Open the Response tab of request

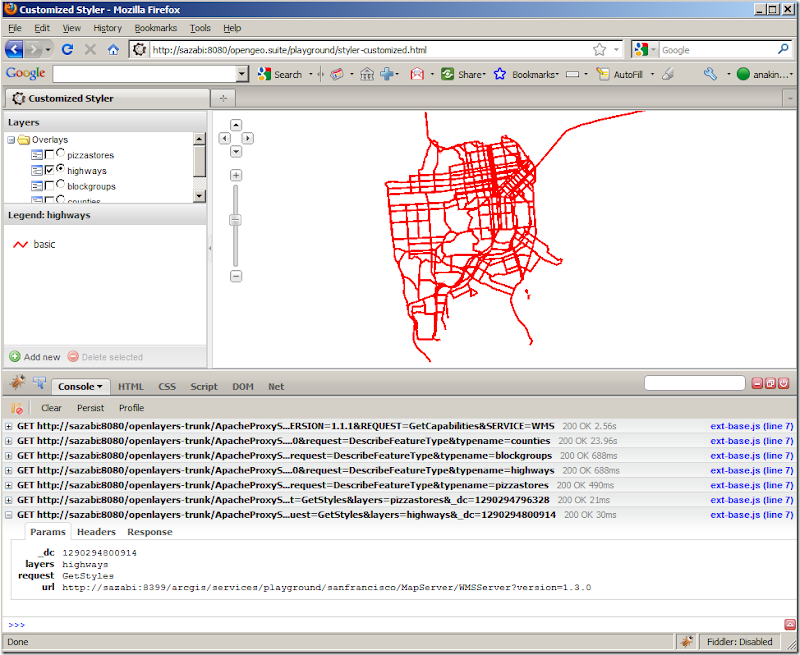(x=149, y=532)
